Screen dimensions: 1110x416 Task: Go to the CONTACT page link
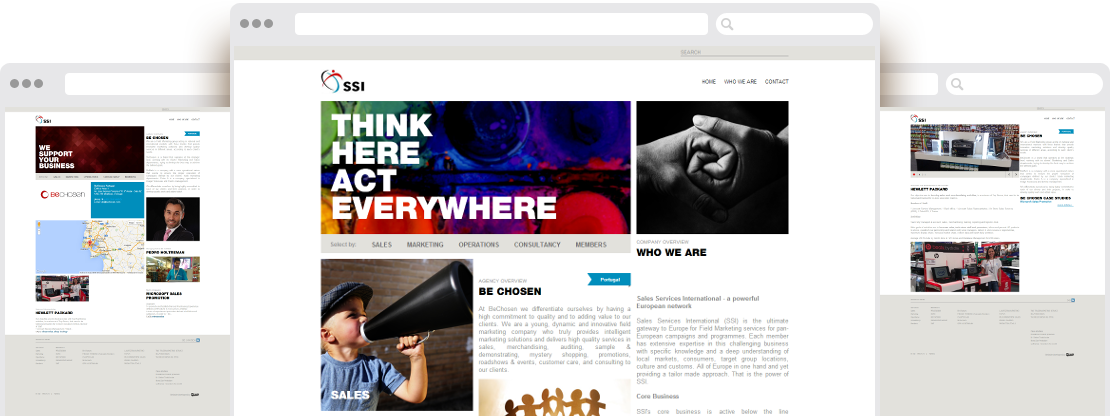(x=777, y=82)
